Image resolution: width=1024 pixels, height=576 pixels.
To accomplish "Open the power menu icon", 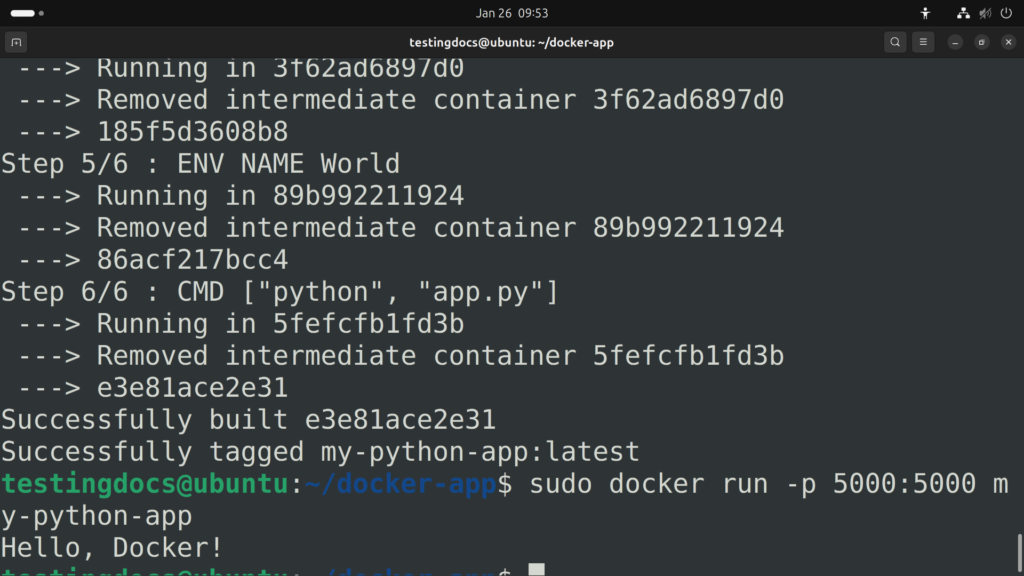I will pos(1006,13).
